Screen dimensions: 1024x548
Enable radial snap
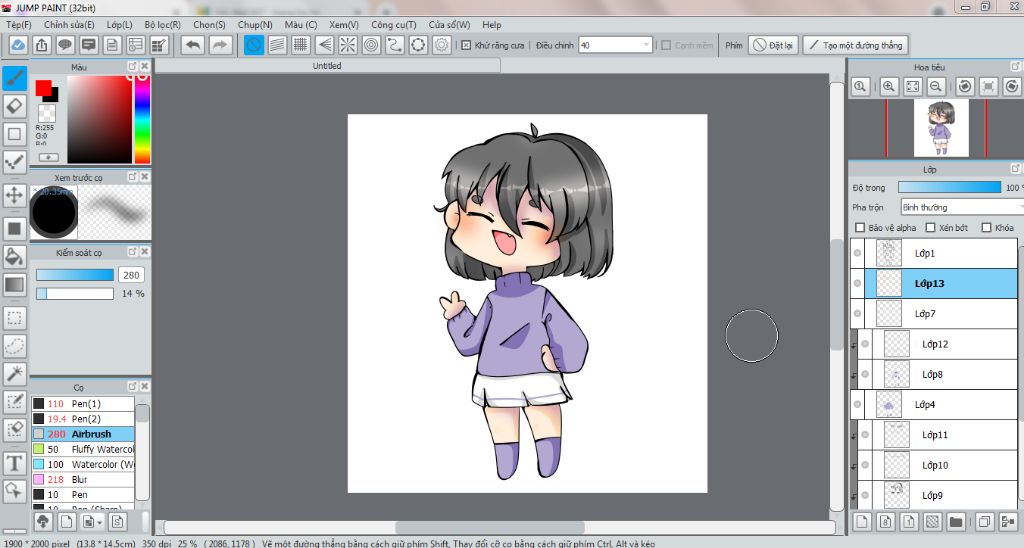348,45
